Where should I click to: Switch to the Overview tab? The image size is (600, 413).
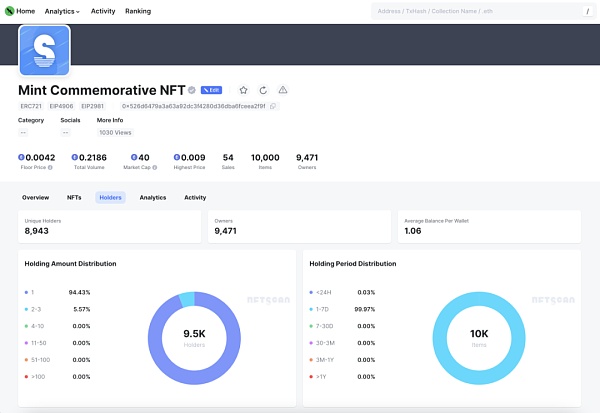pos(36,198)
